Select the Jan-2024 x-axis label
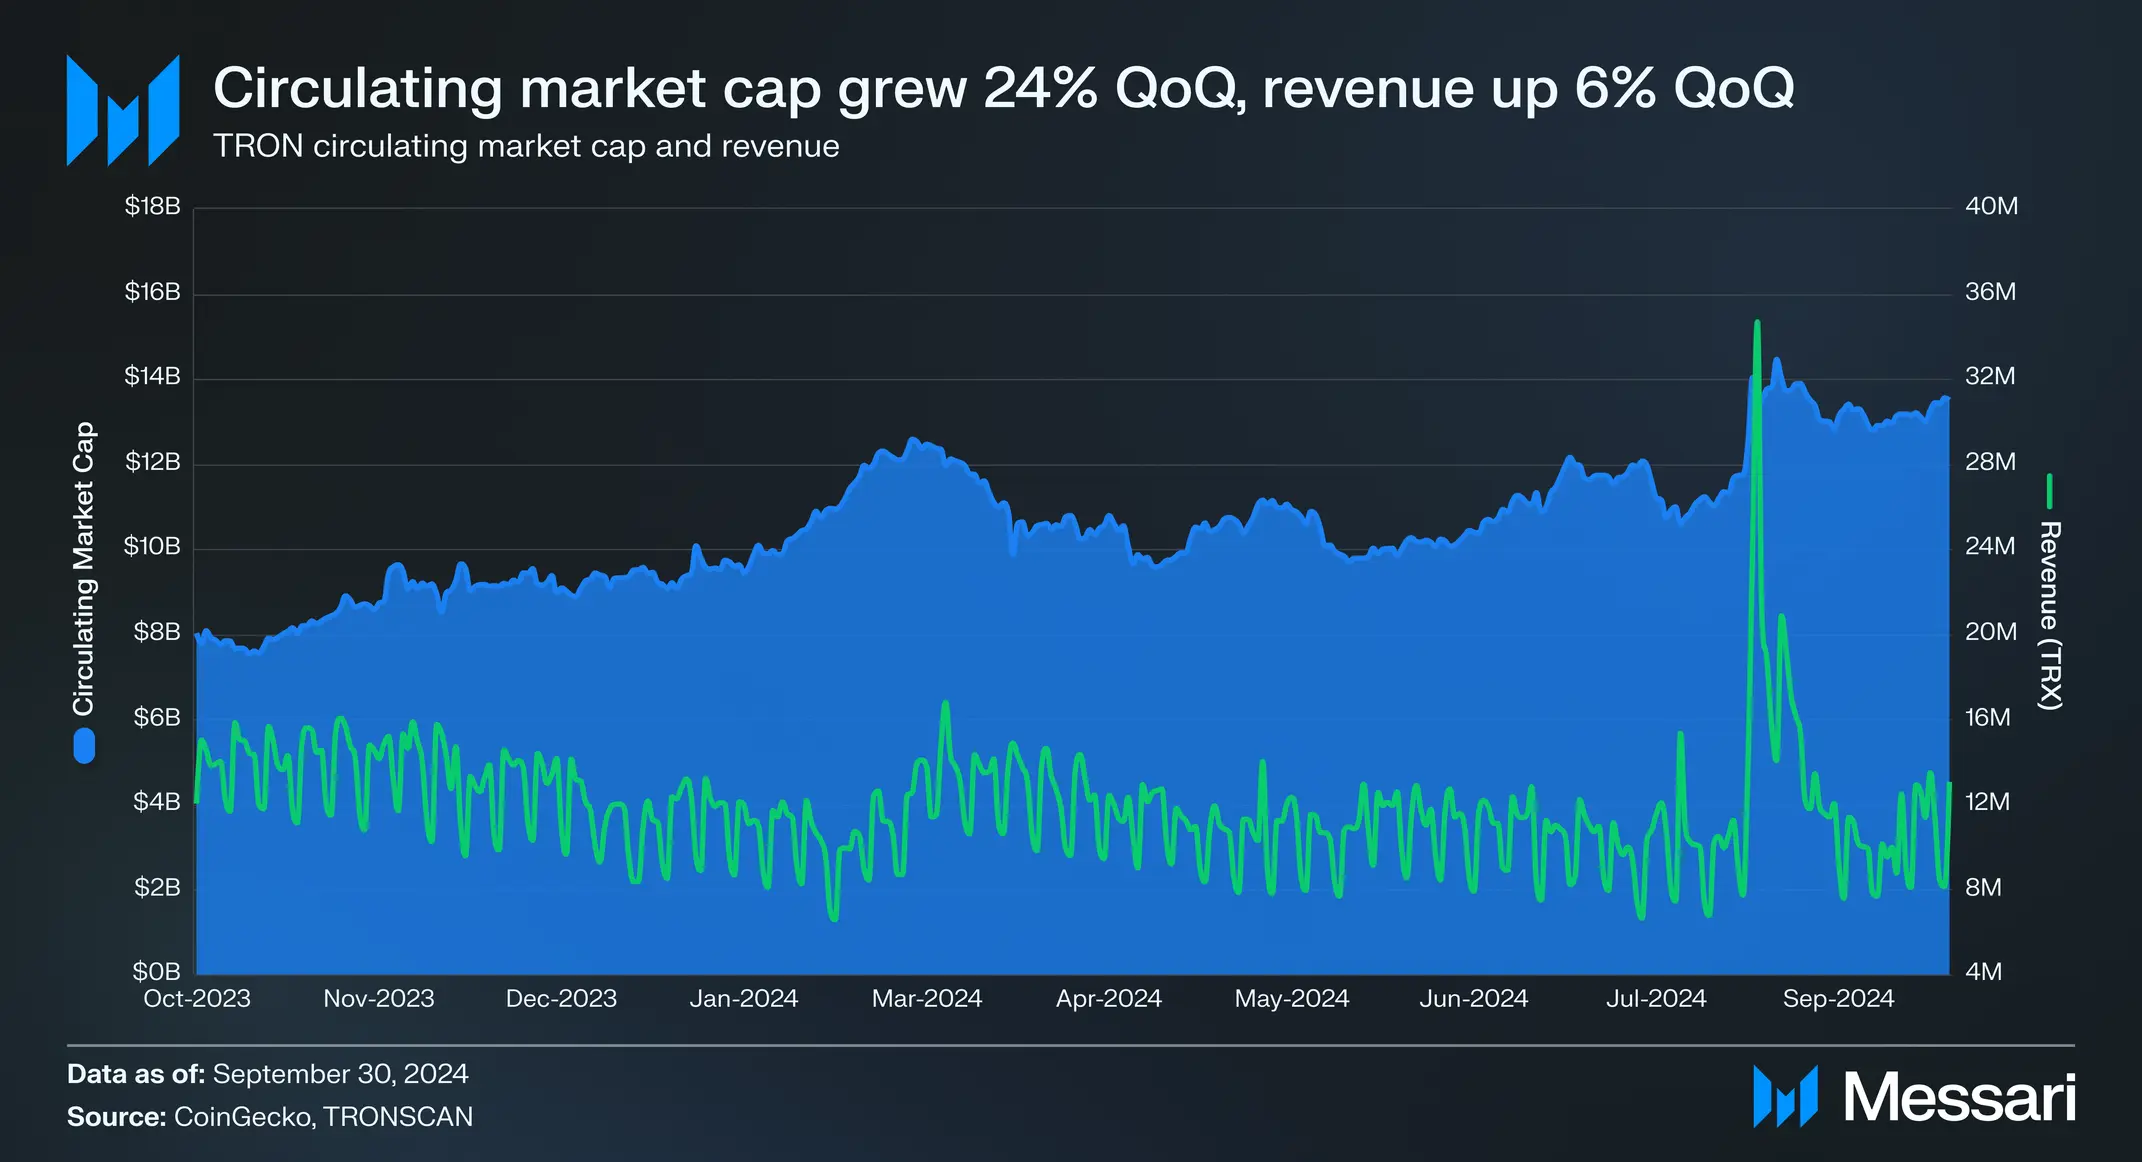Image resolution: width=2142 pixels, height=1162 pixels. tap(744, 998)
